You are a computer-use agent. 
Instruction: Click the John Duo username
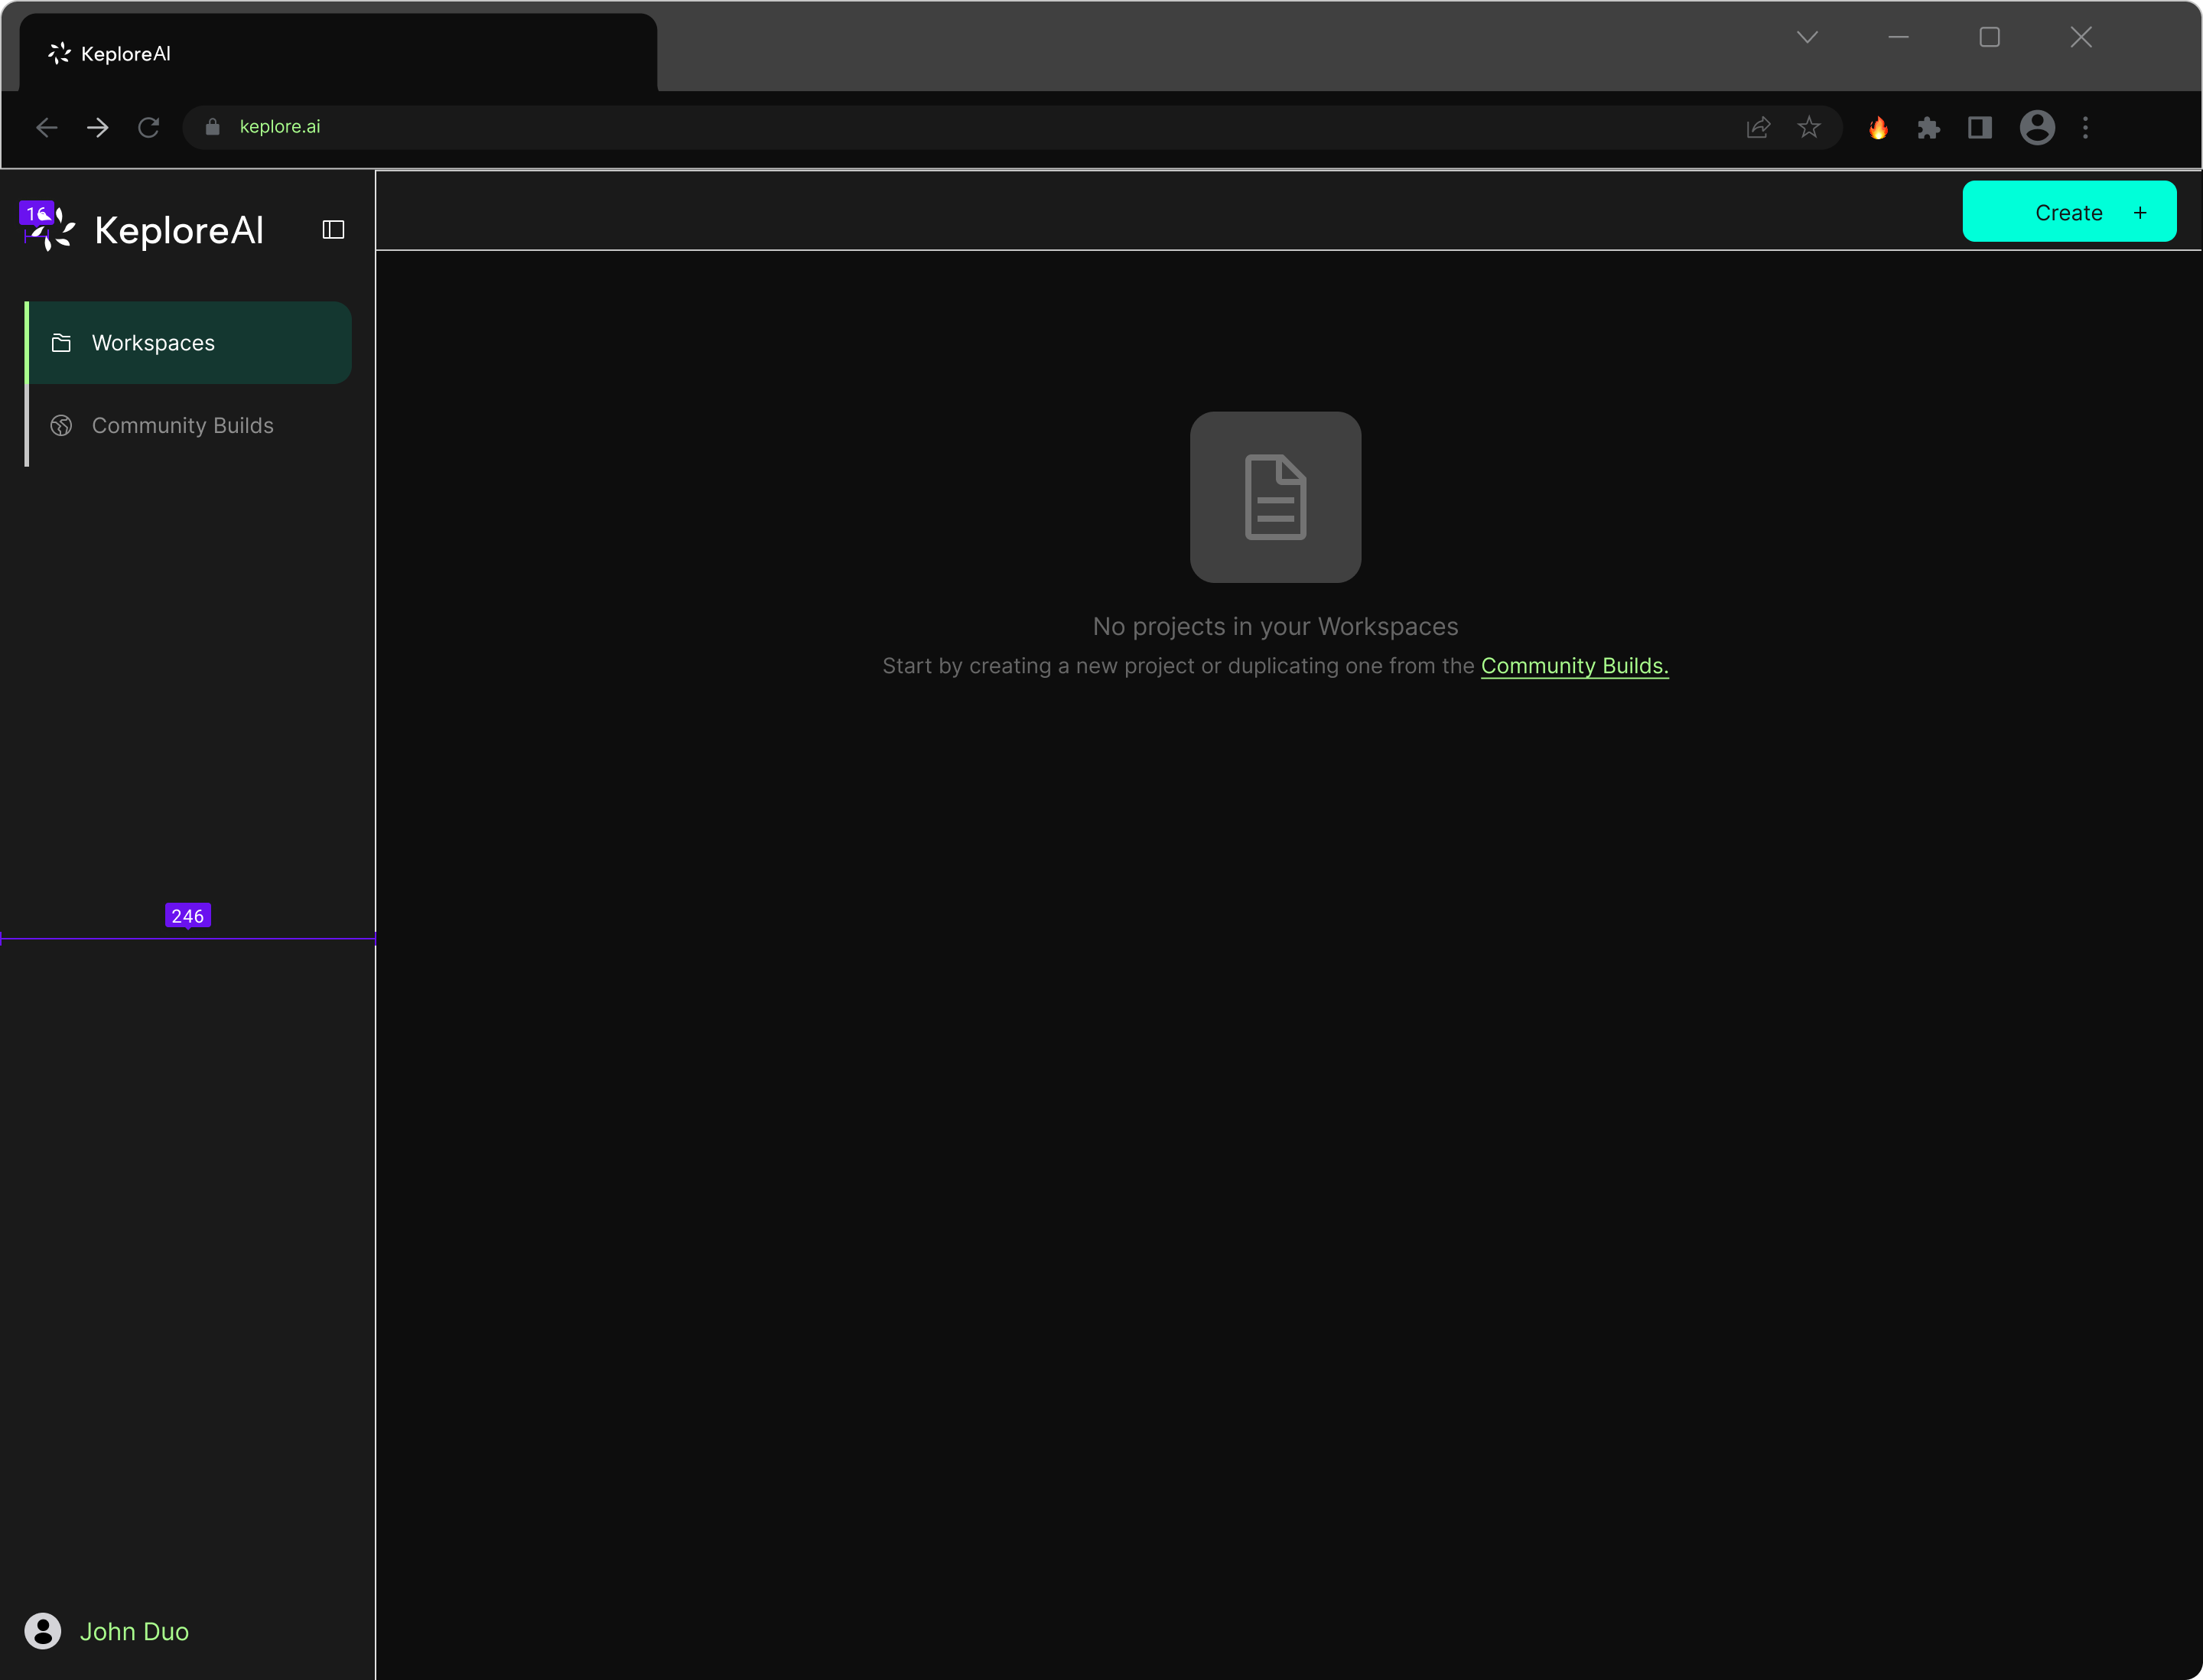[x=134, y=1631]
